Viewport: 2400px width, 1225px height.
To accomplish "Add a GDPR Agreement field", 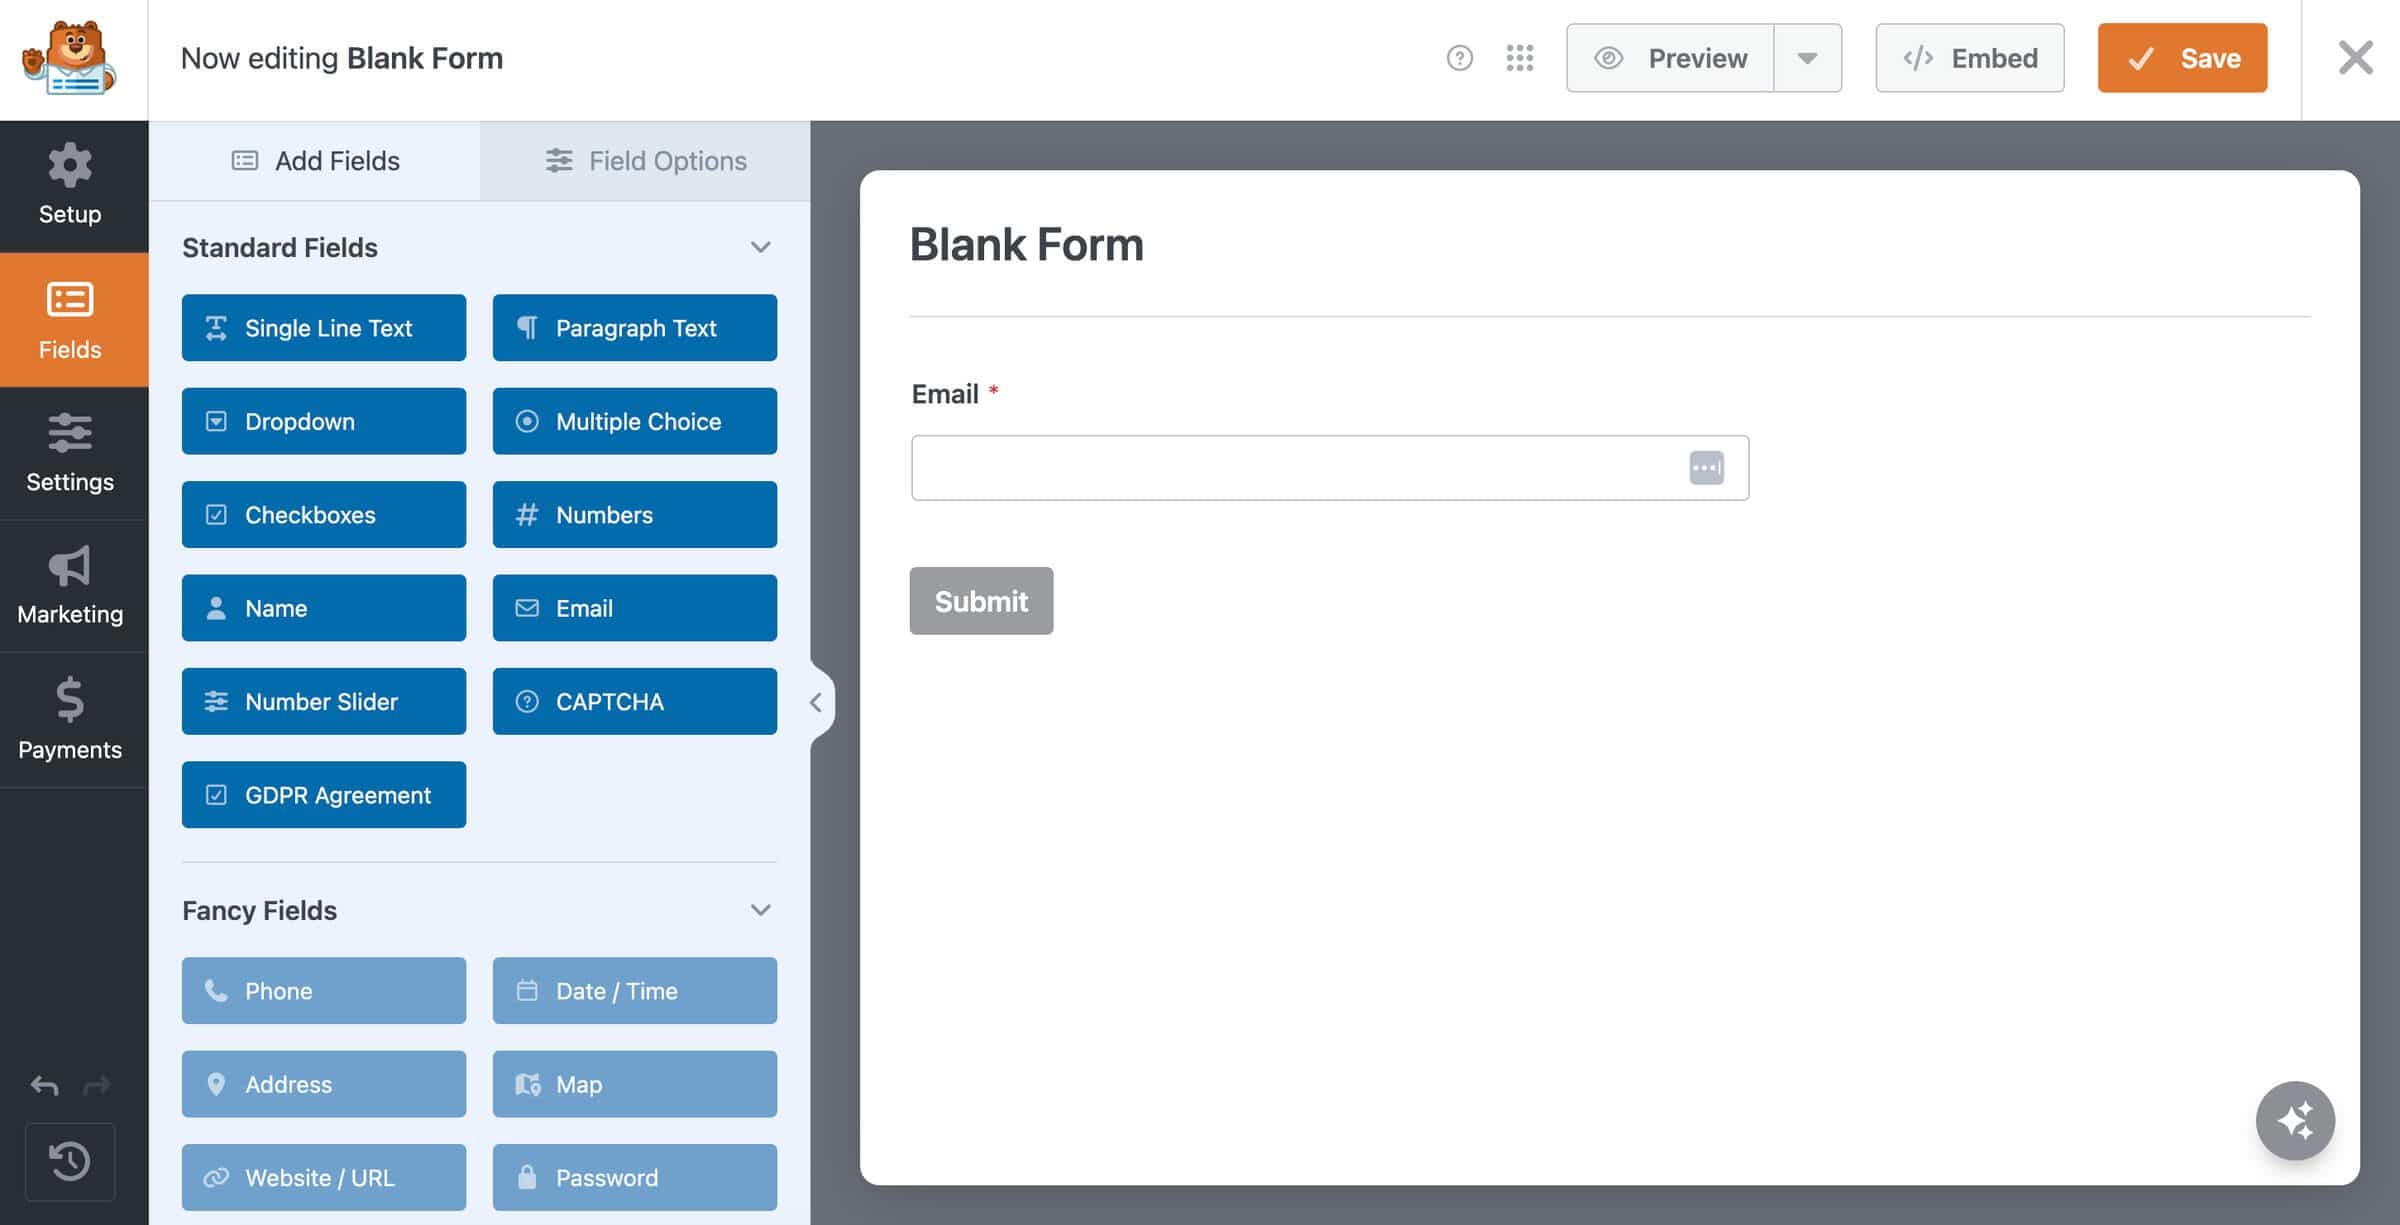I will [324, 795].
